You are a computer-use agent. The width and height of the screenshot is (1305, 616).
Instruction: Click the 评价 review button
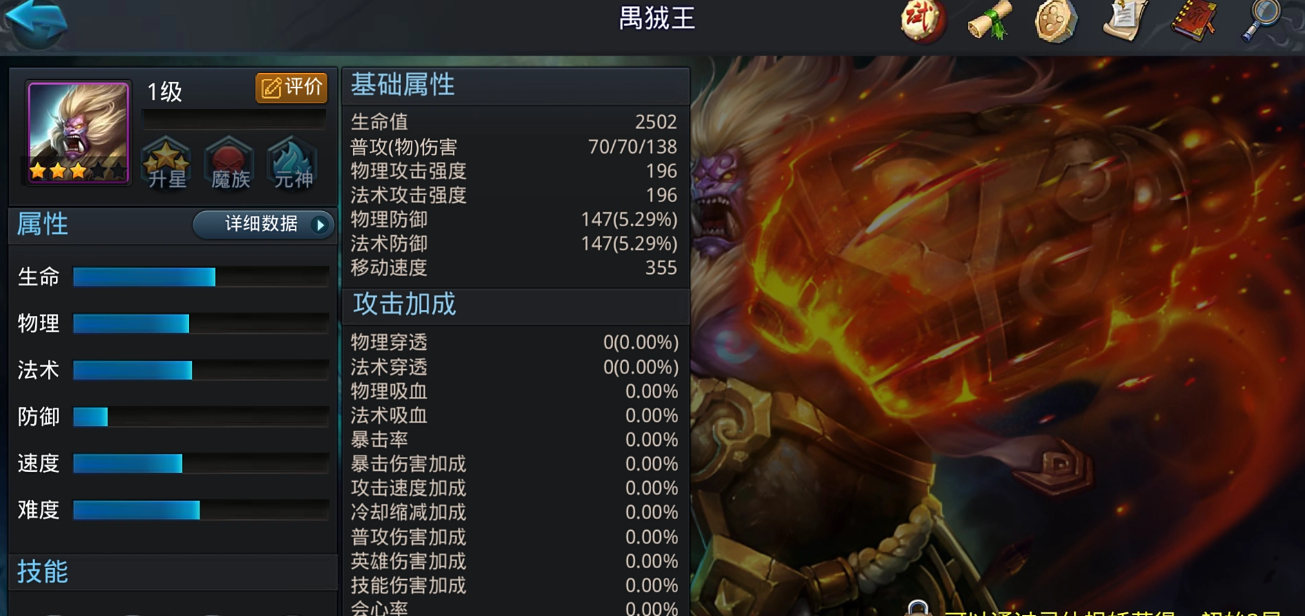pos(291,88)
